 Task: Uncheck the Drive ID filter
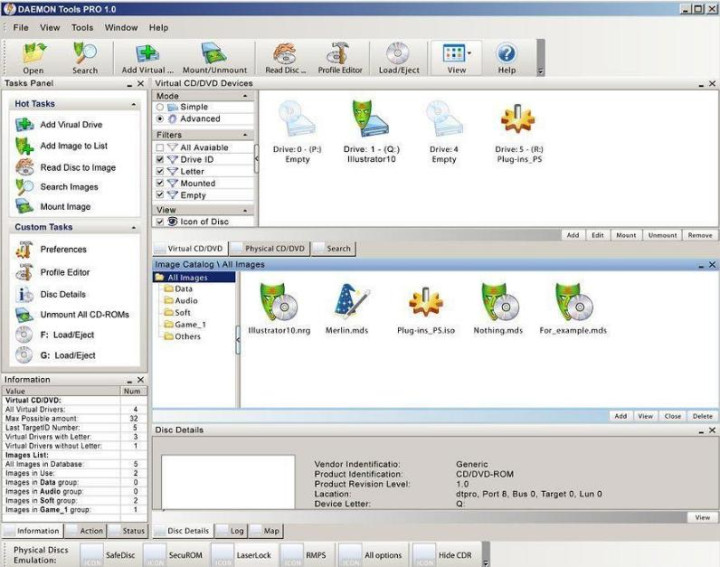(x=160, y=159)
